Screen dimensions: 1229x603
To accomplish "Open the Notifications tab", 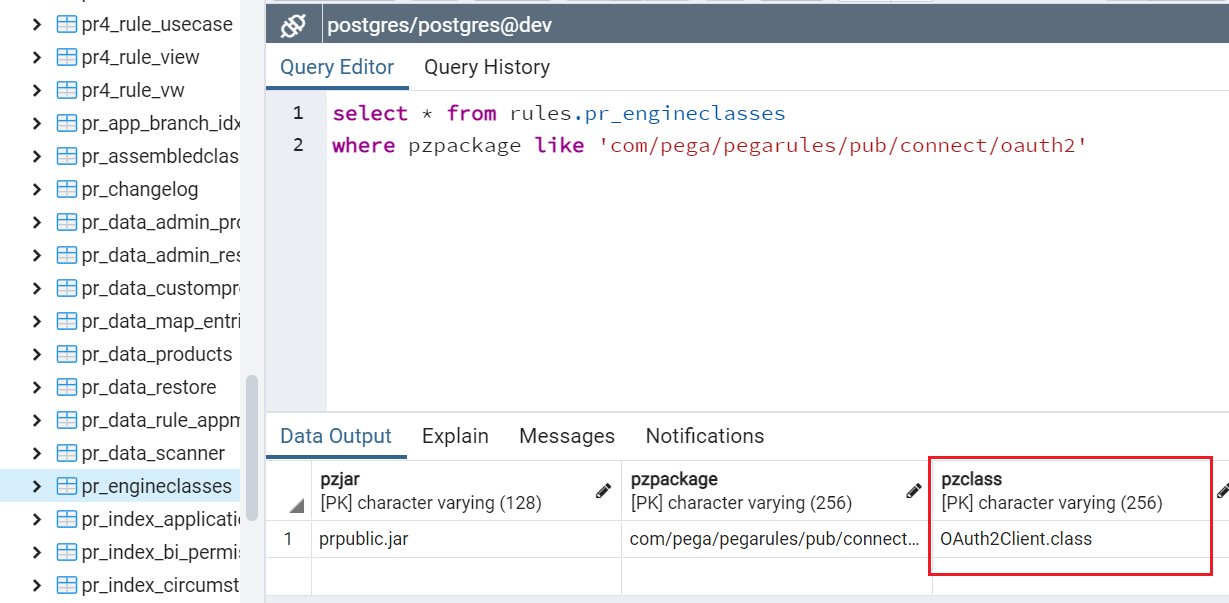I will pos(704,436).
